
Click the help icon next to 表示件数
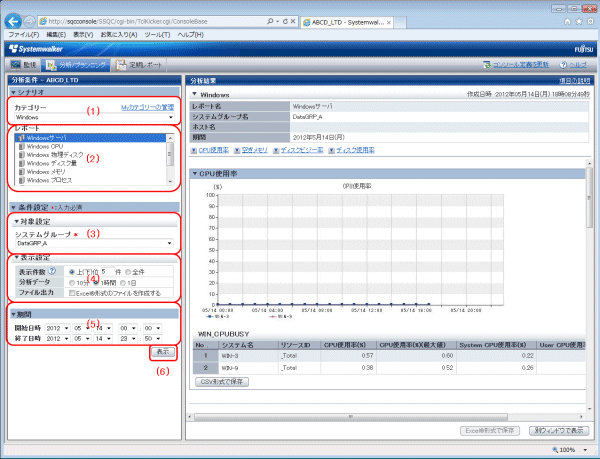pyautogui.click(x=50, y=270)
